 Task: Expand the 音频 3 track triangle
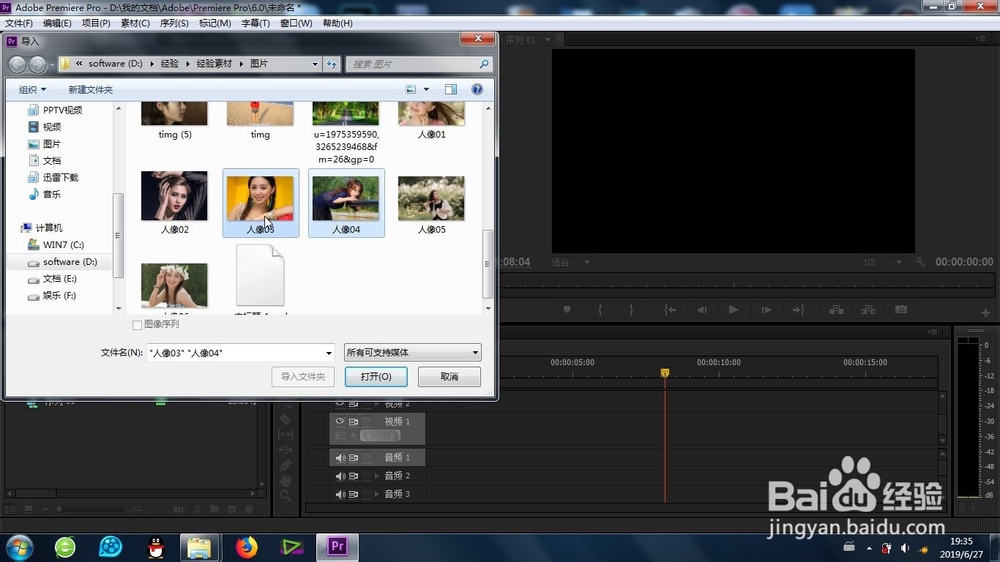click(x=376, y=494)
